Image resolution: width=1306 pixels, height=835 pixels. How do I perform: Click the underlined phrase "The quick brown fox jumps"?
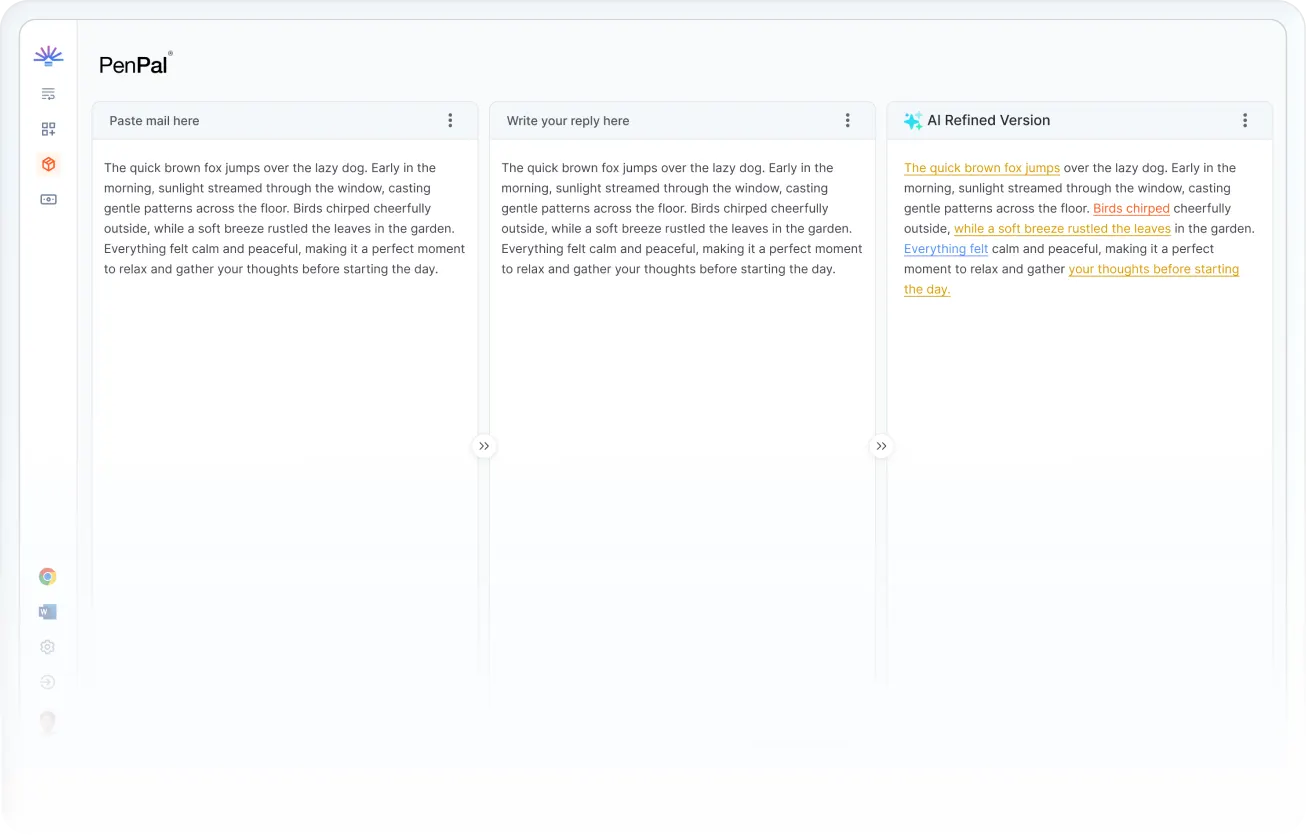[x=982, y=168]
